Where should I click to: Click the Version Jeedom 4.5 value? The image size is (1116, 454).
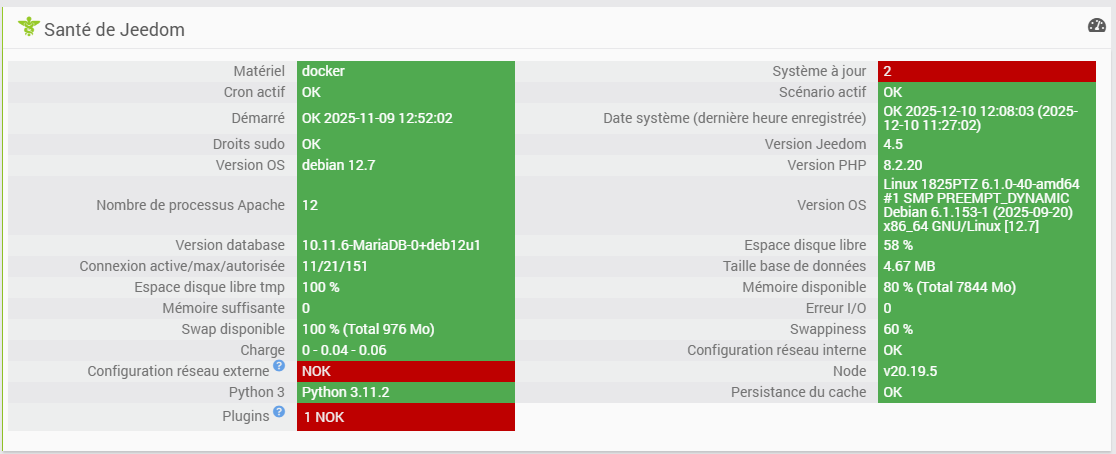point(987,144)
